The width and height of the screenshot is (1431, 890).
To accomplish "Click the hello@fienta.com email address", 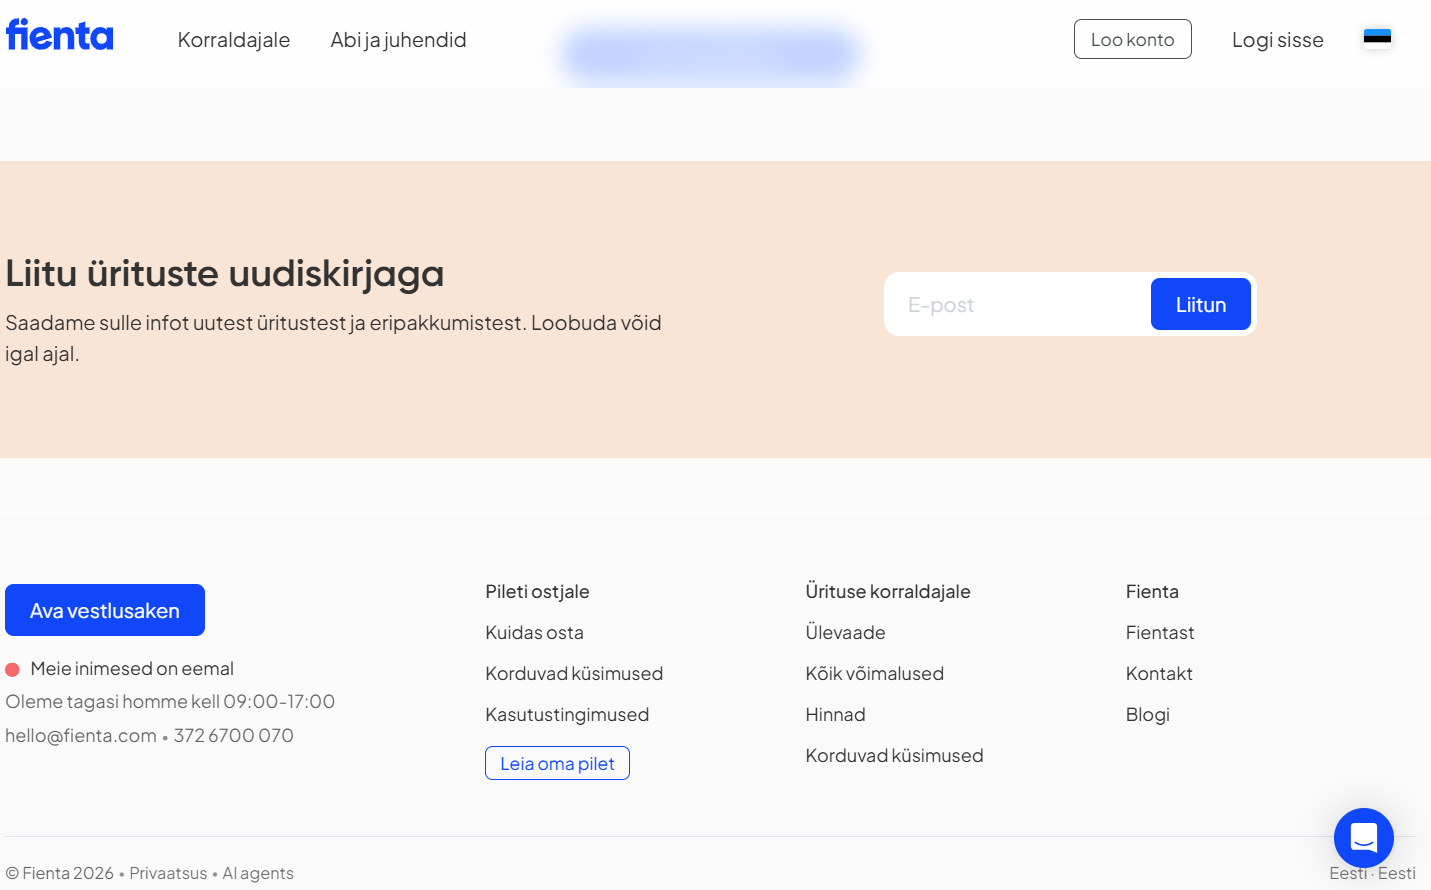I will tap(81, 736).
